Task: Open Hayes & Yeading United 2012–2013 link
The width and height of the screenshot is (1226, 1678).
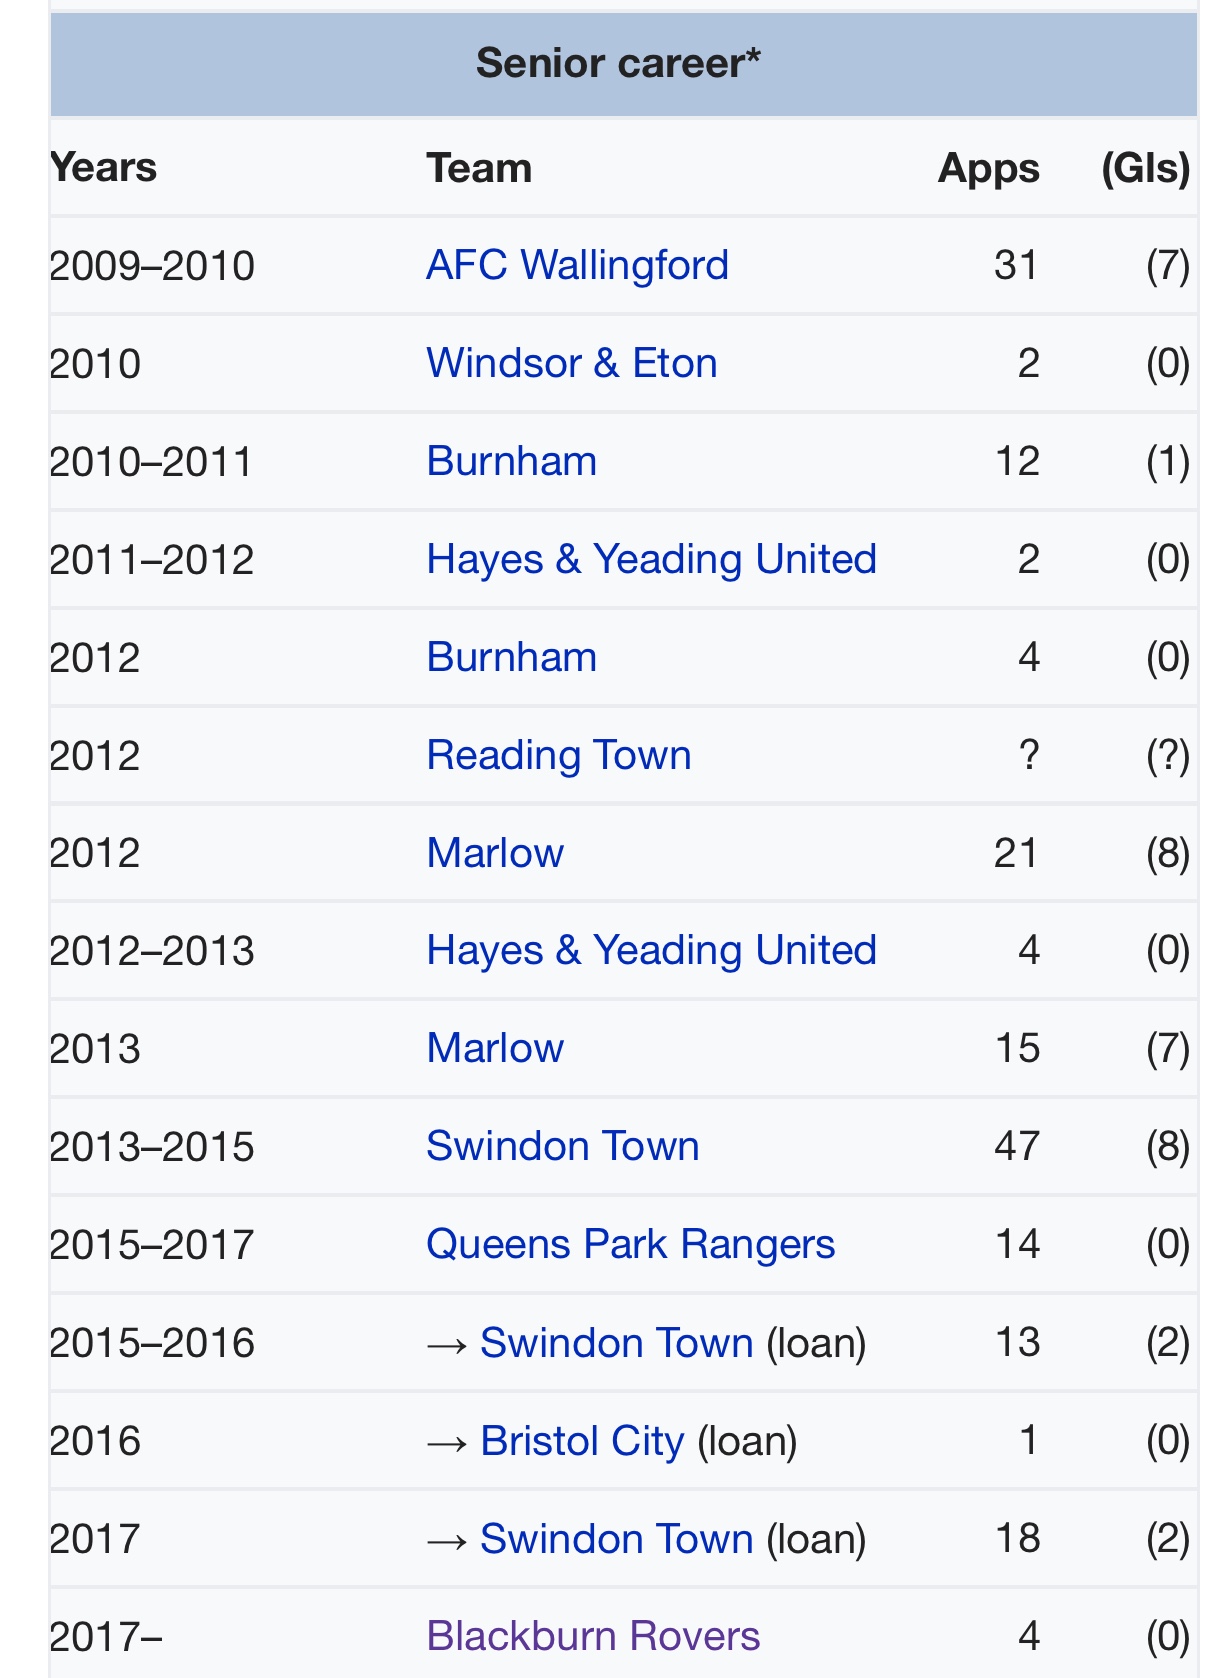Action: click(651, 951)
